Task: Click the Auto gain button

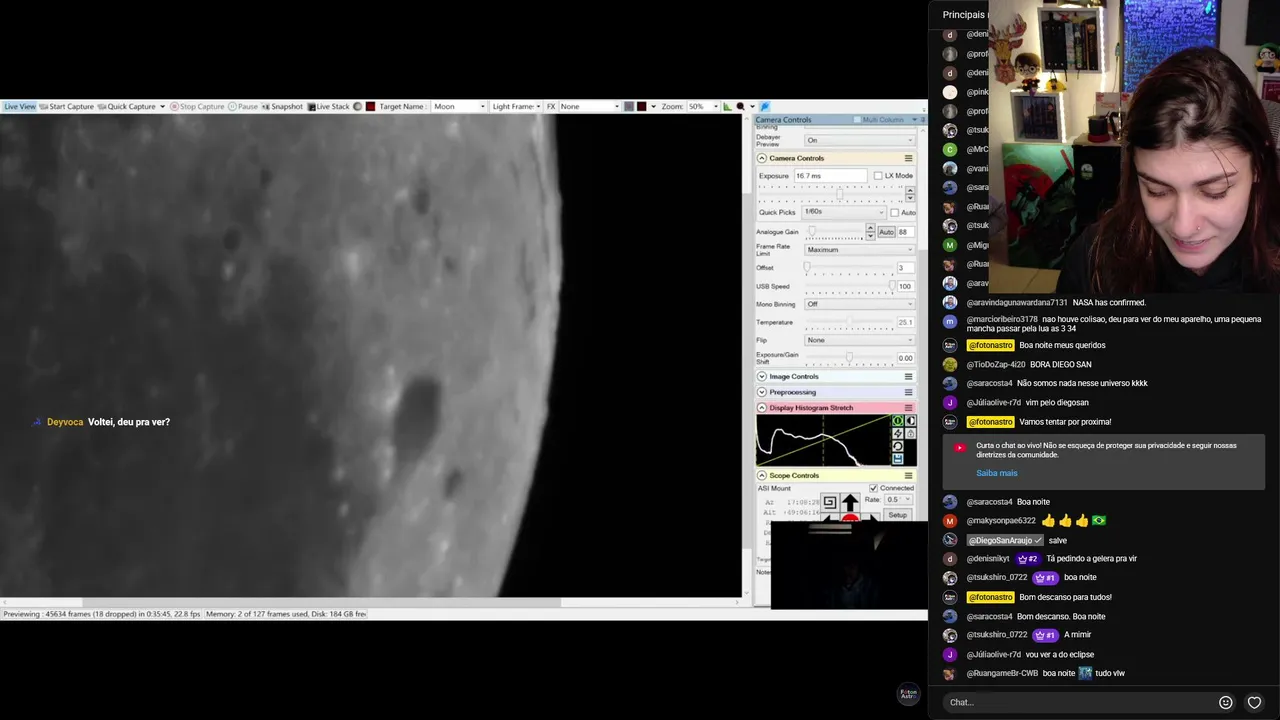Action: pos(886,232)
